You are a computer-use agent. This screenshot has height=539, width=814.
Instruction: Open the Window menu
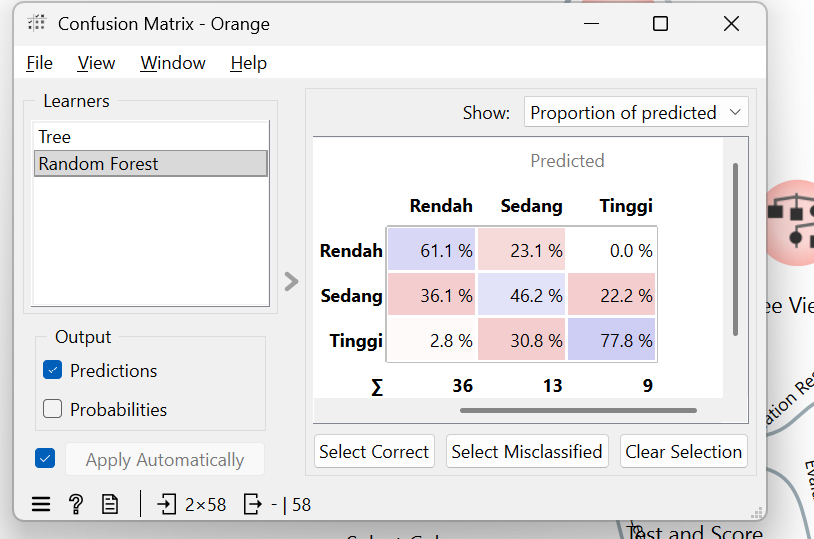pos(173,63)
